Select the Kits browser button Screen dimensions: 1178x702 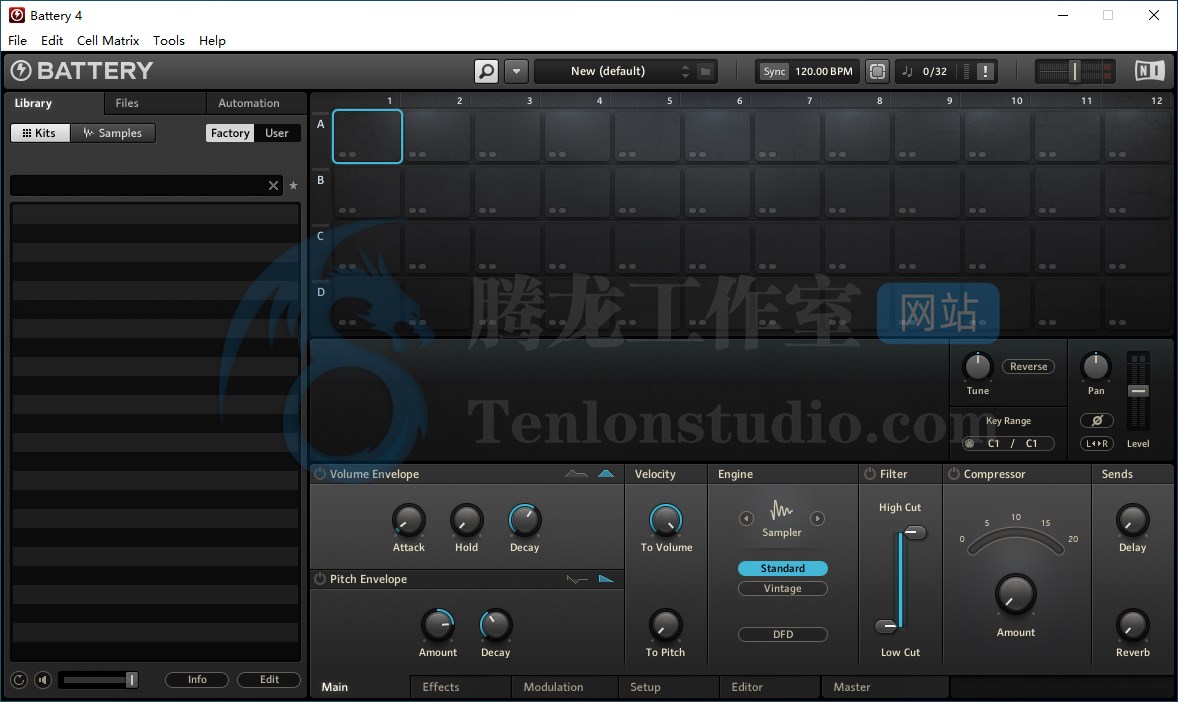click(x=40, y=133)
